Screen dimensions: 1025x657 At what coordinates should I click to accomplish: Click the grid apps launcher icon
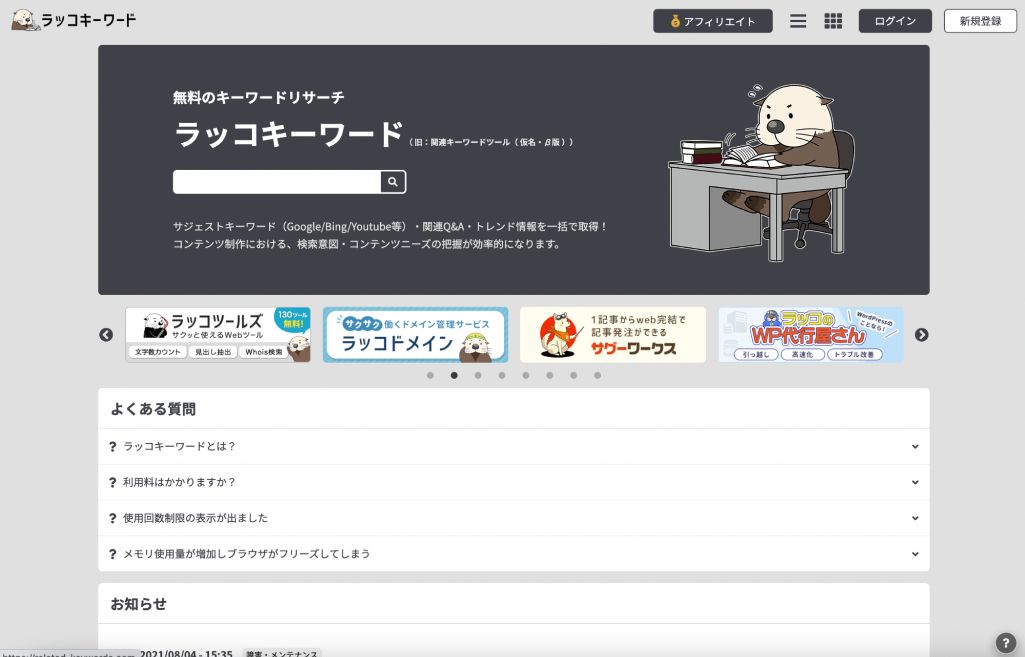pos(832,20)
